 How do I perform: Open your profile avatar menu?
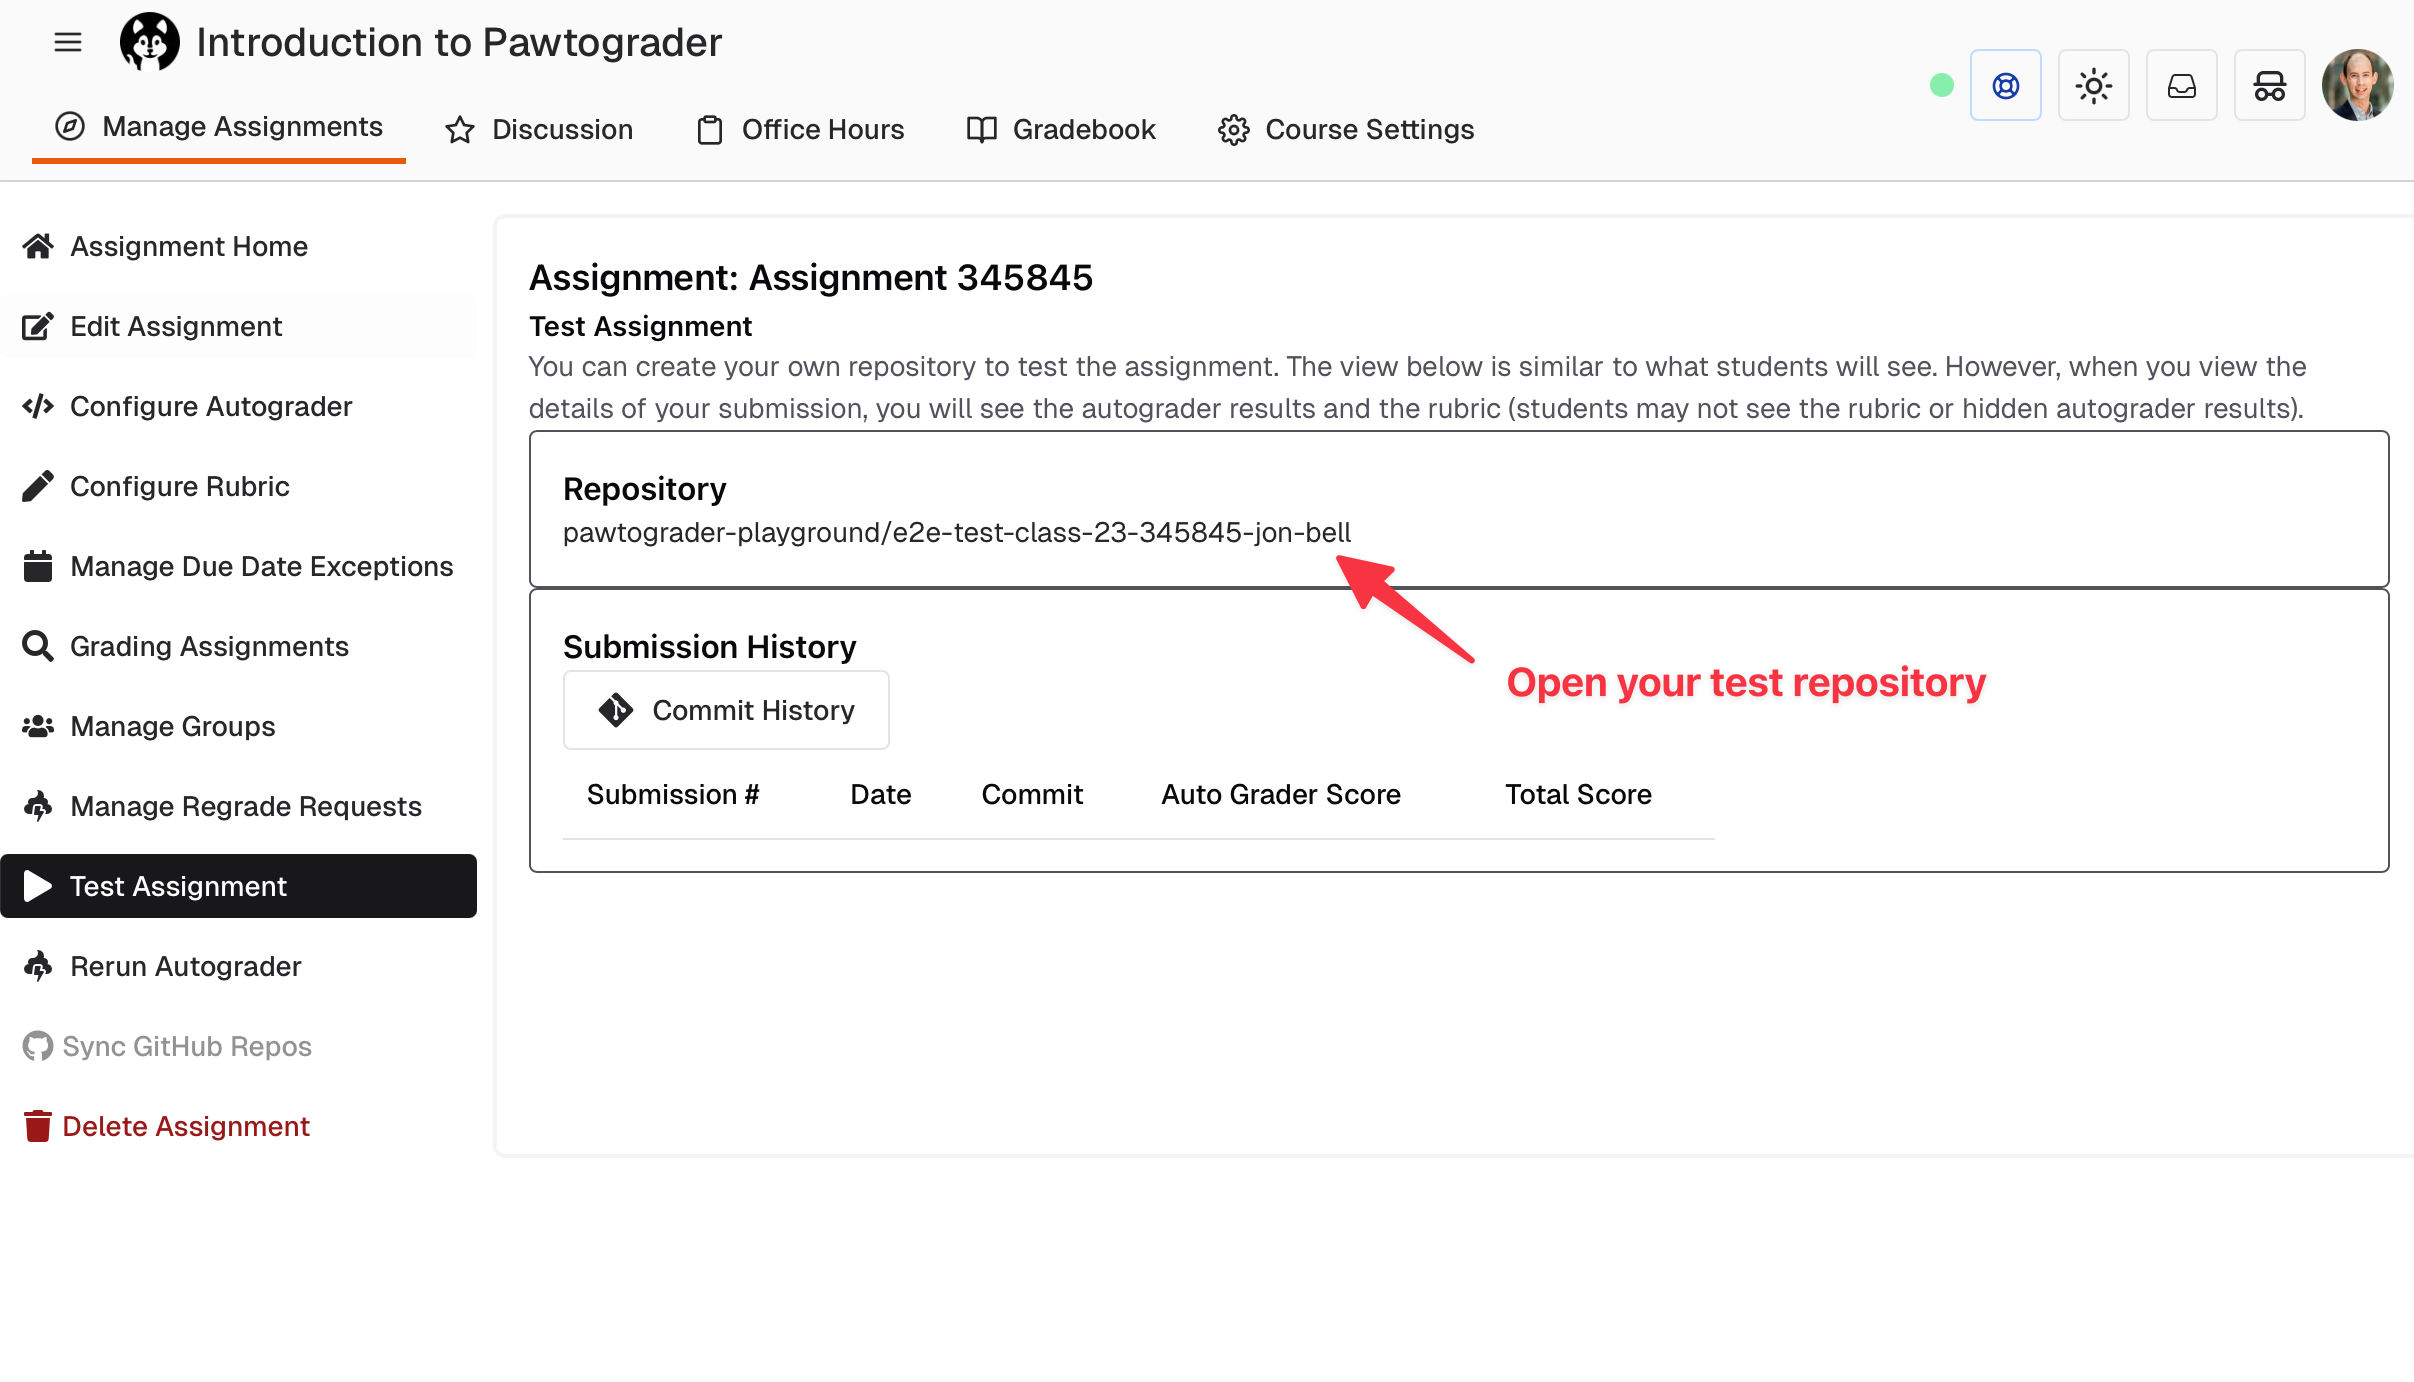(x=2359, y=85)
